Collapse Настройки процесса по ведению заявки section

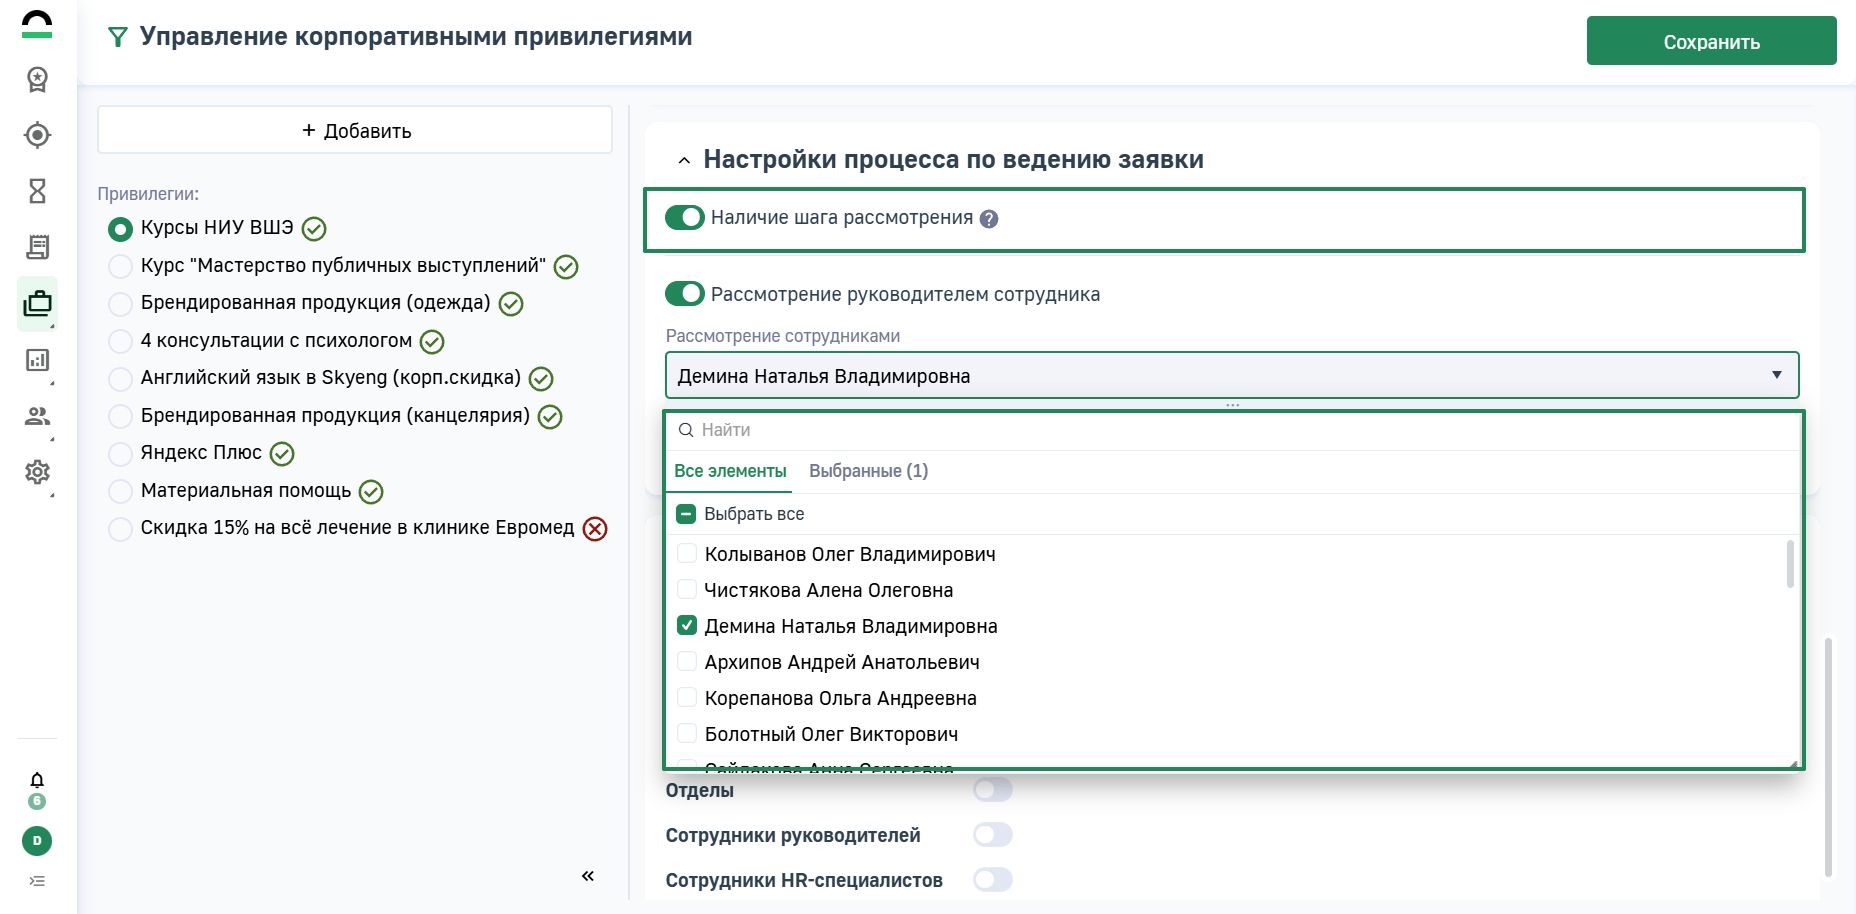(x=684, y=160)
